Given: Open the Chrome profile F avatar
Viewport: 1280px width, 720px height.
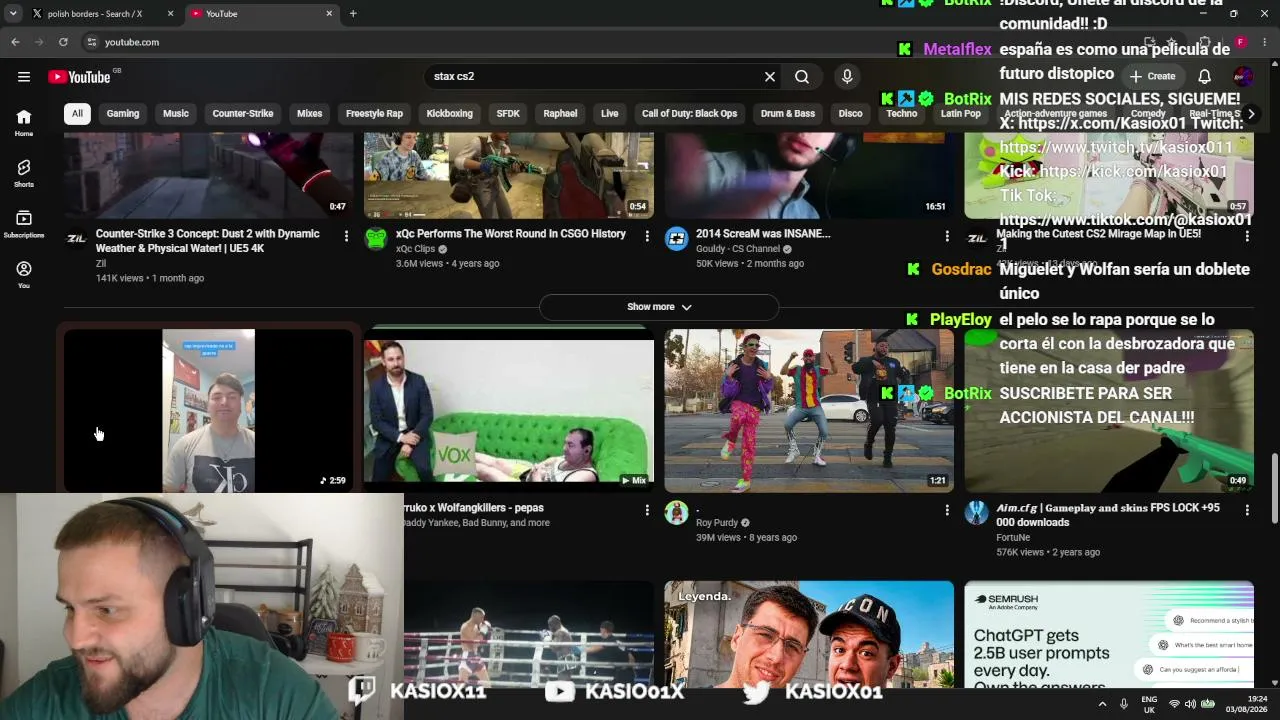Looking at the screenshot, I should 1240,42.
